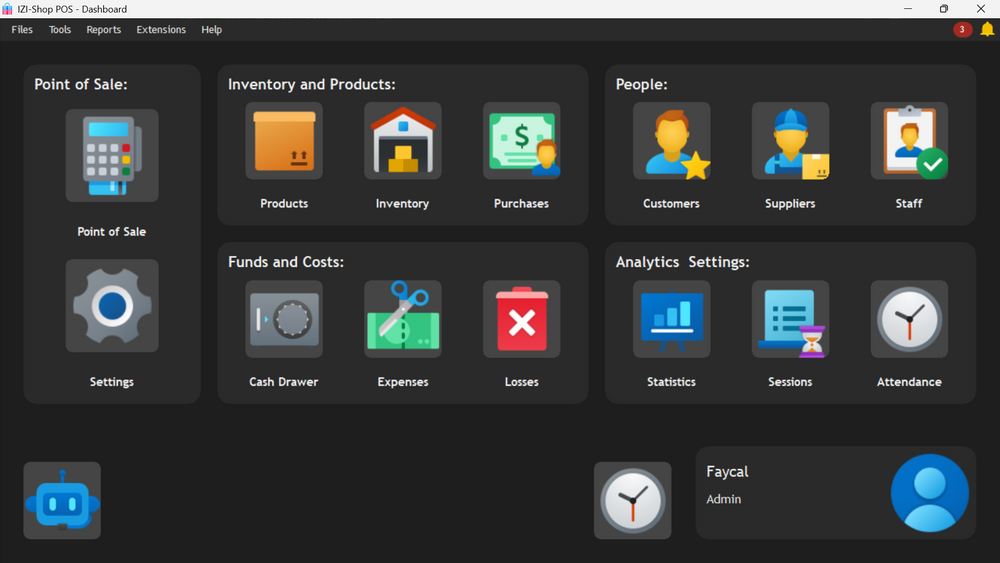Open the Losses trash bin icon

(521, 319)
